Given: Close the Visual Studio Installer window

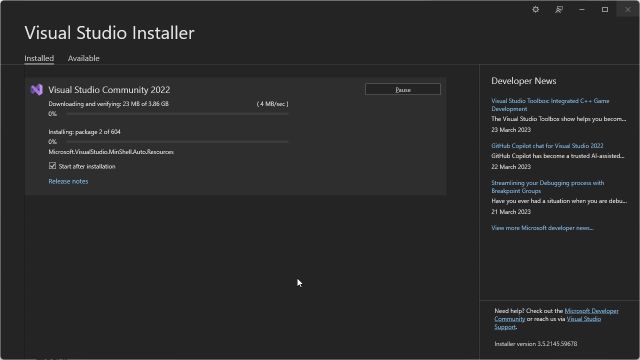Looking at the screenshot, I should (628, 9).
